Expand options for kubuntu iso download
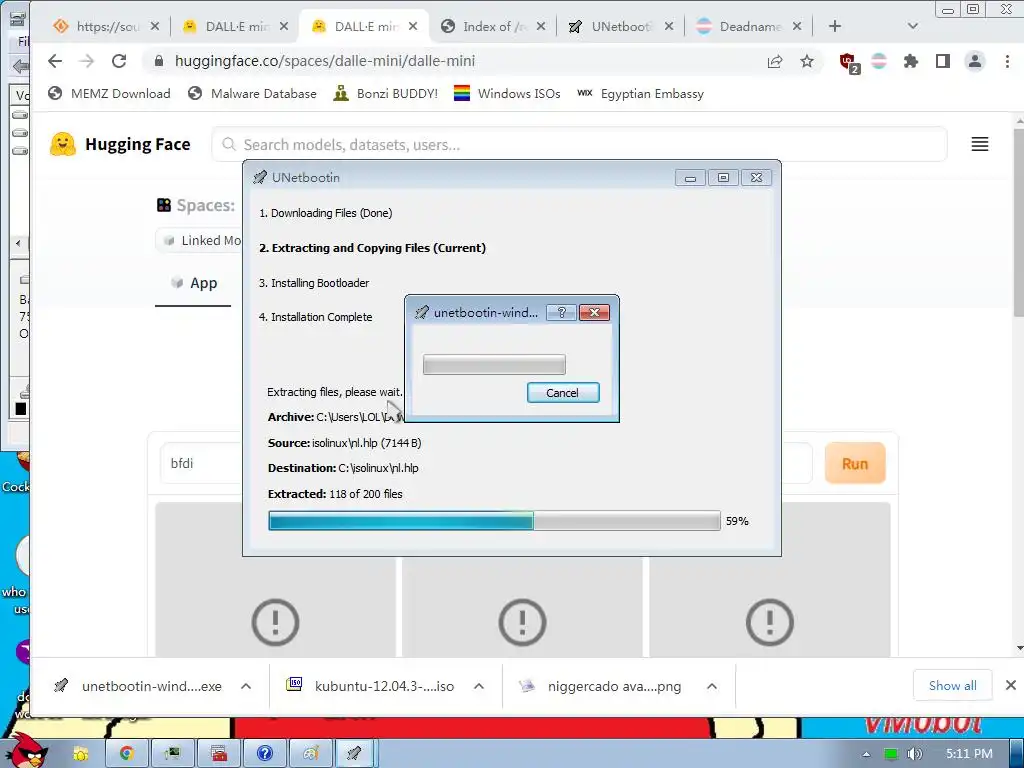The image size is (1024, 768). pos(479,686)
